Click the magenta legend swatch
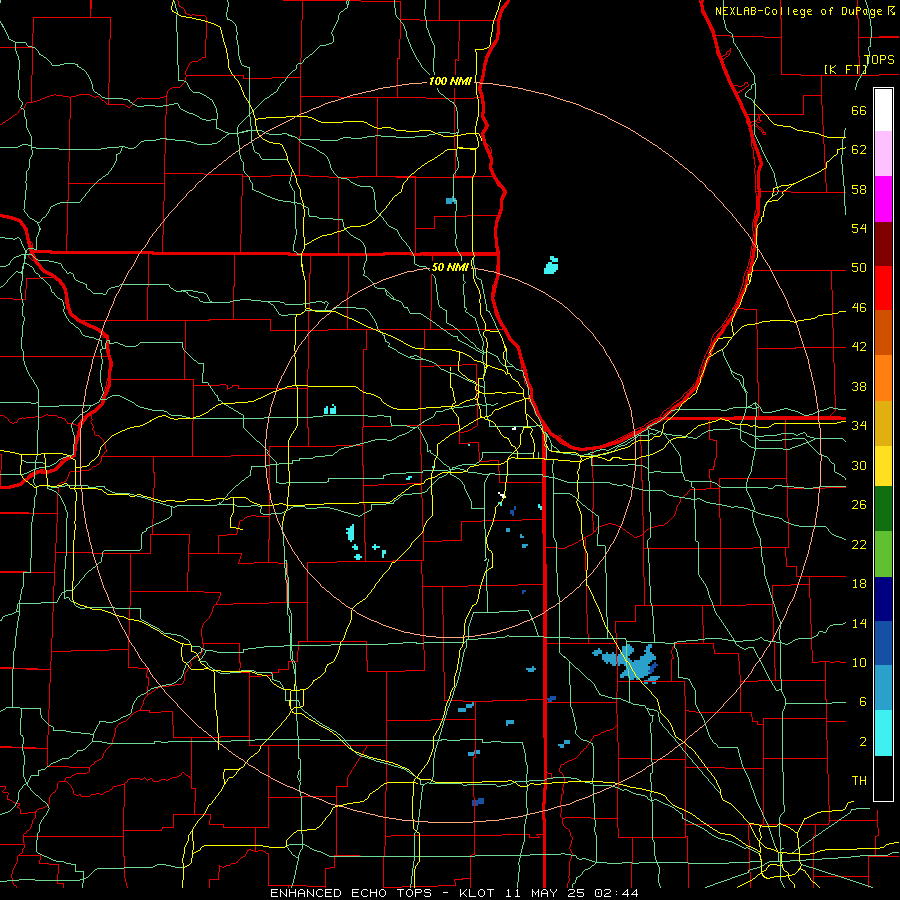Image resolution: width=900 pixels, height=900 pixels. (883, 199)
